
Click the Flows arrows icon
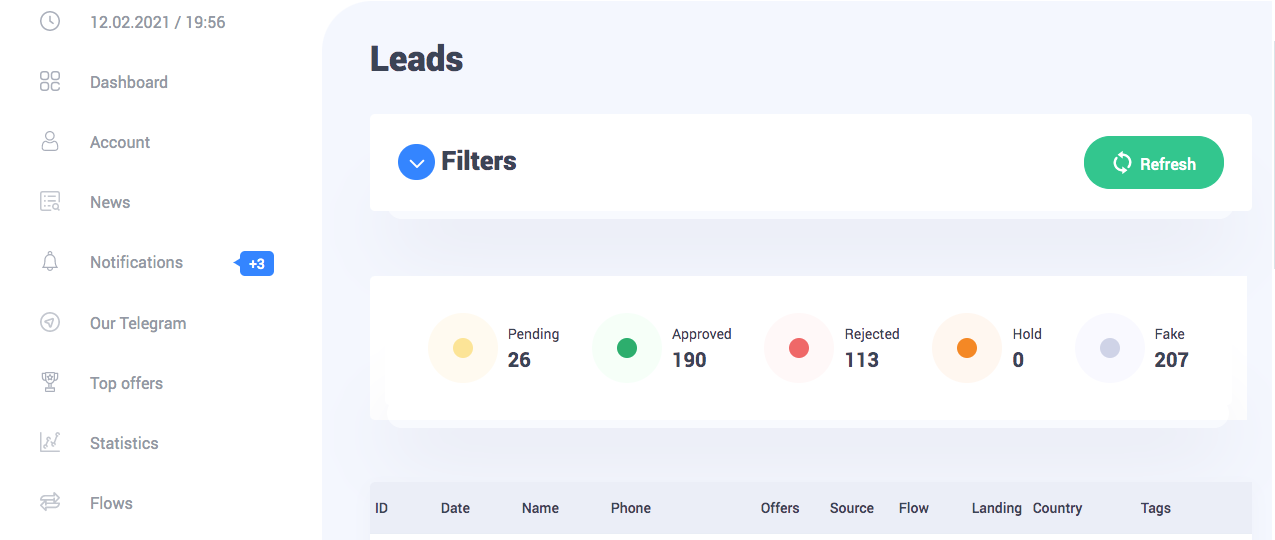click(50, 503)
